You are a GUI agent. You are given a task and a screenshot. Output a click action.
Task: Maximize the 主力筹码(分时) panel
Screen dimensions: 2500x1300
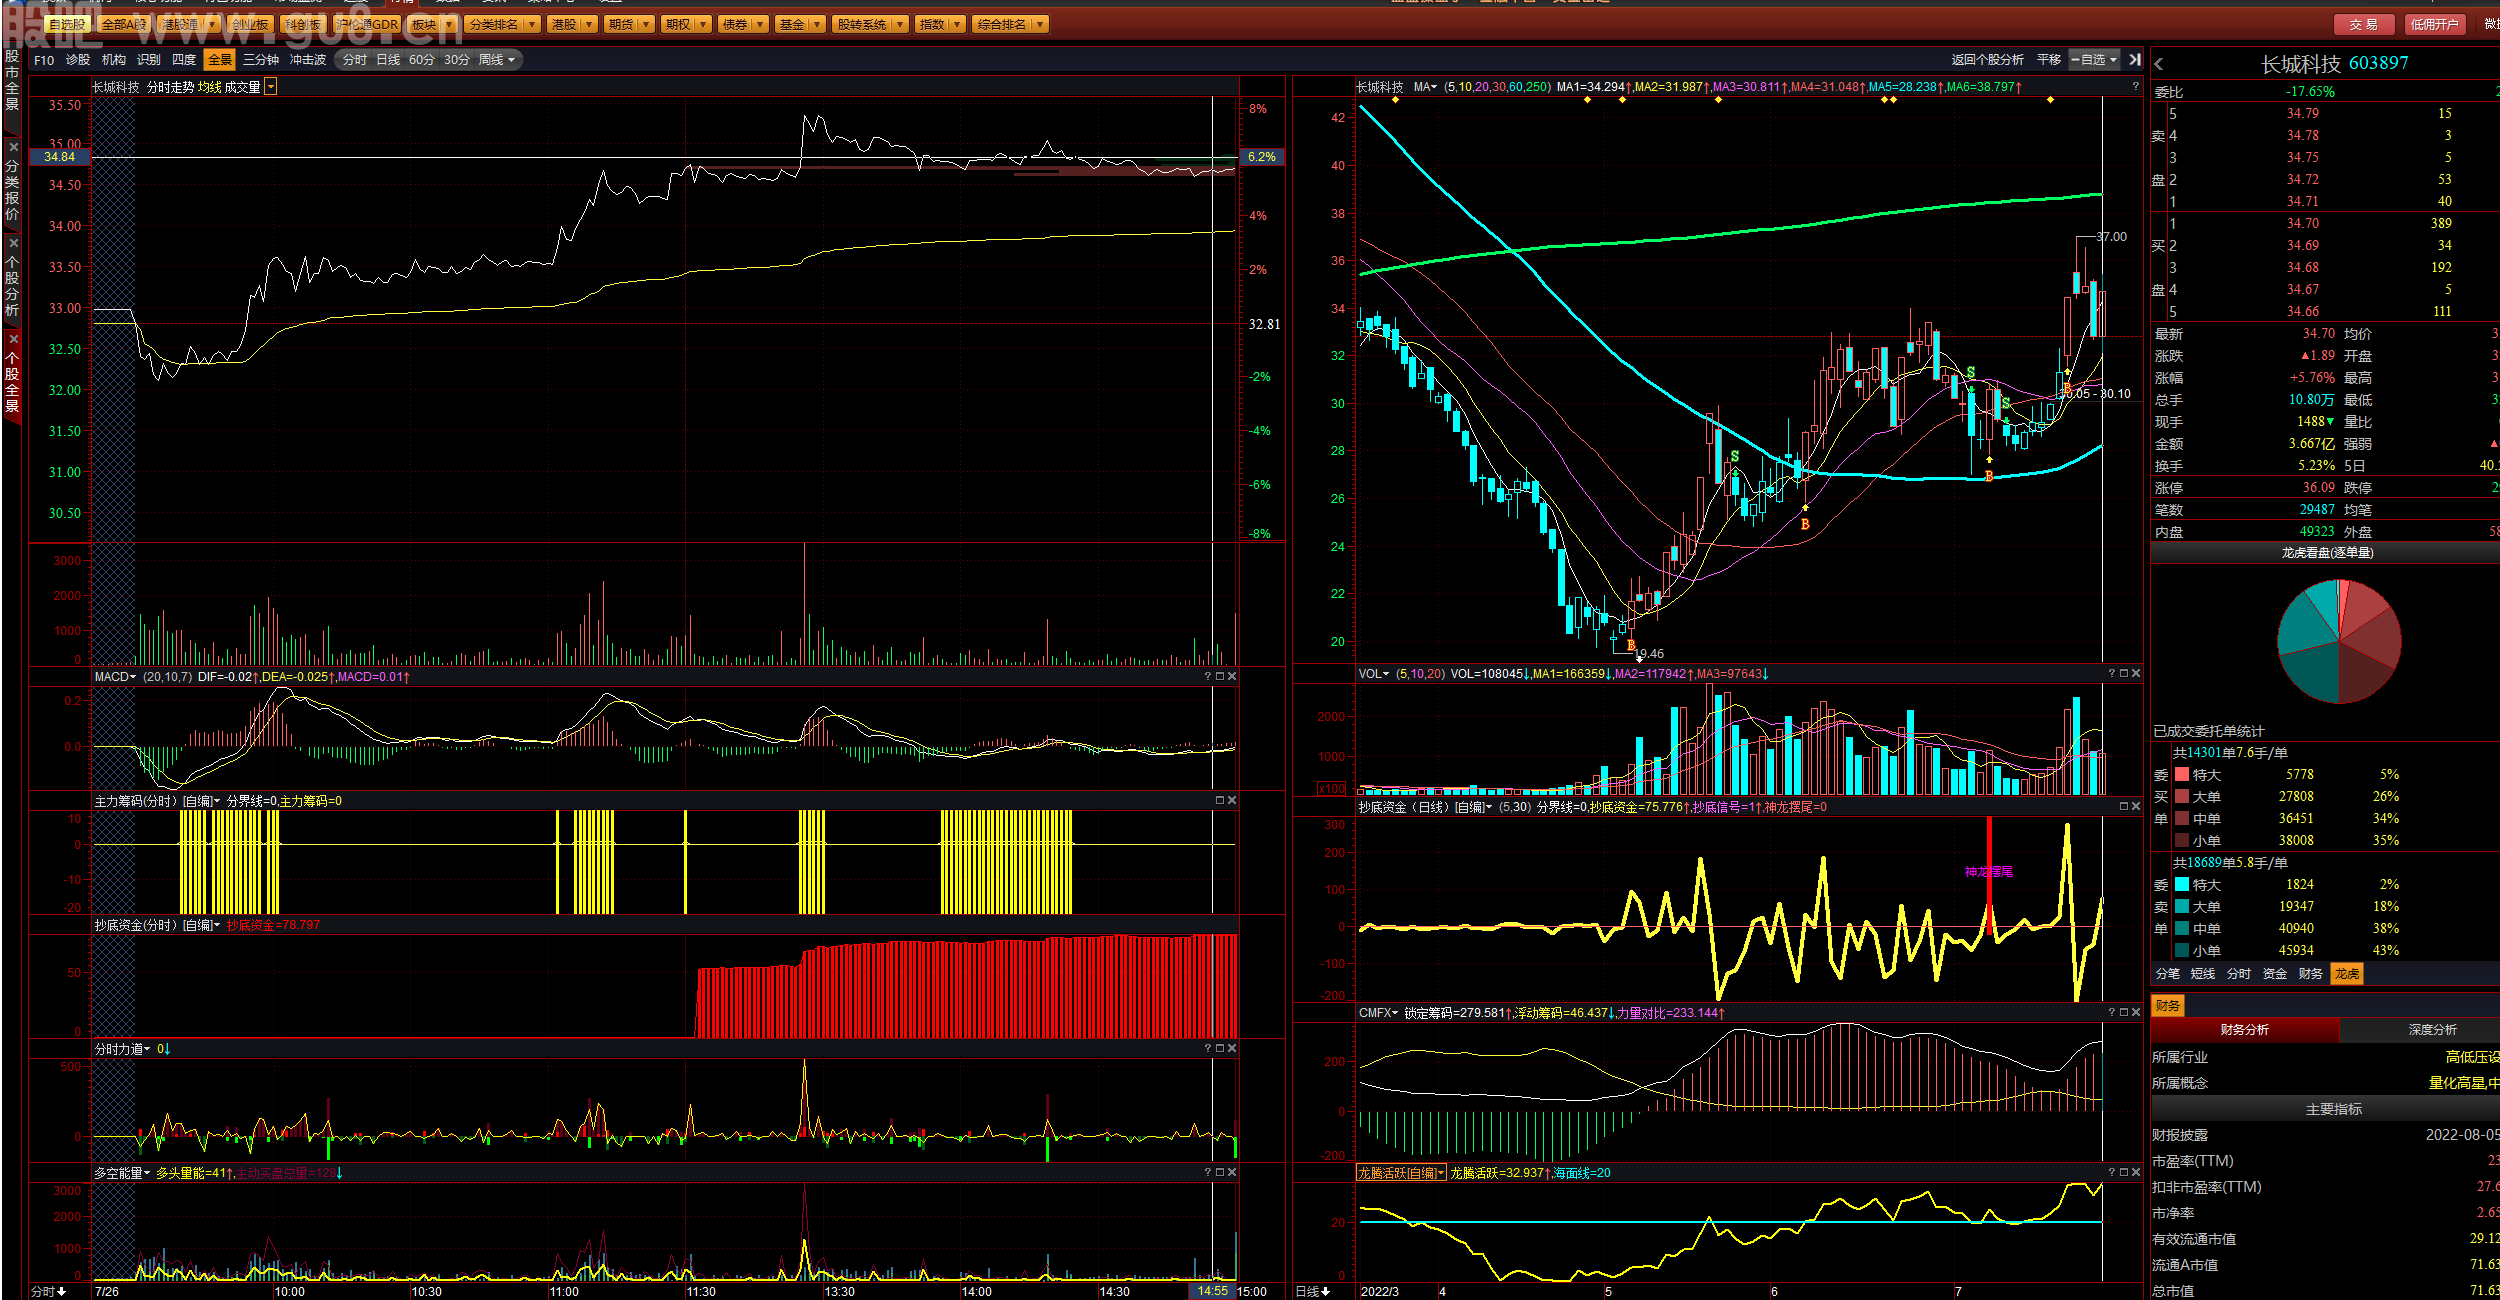pyautogui.click(x=1220, y=801)
